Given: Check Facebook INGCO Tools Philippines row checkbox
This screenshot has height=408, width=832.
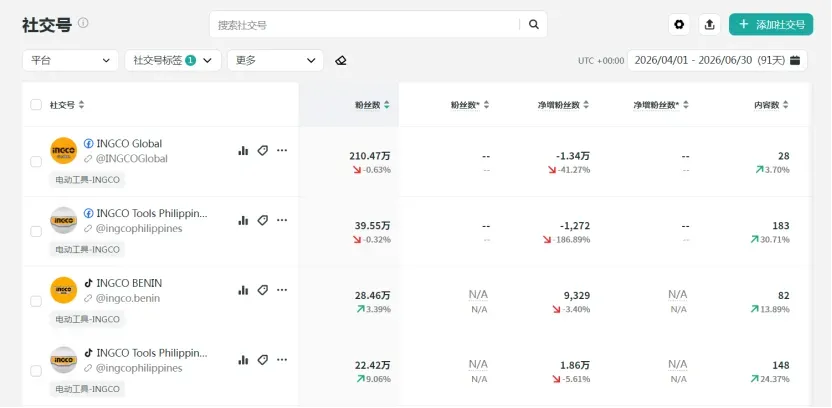Looking at the screenshot, I should point(36,231).
